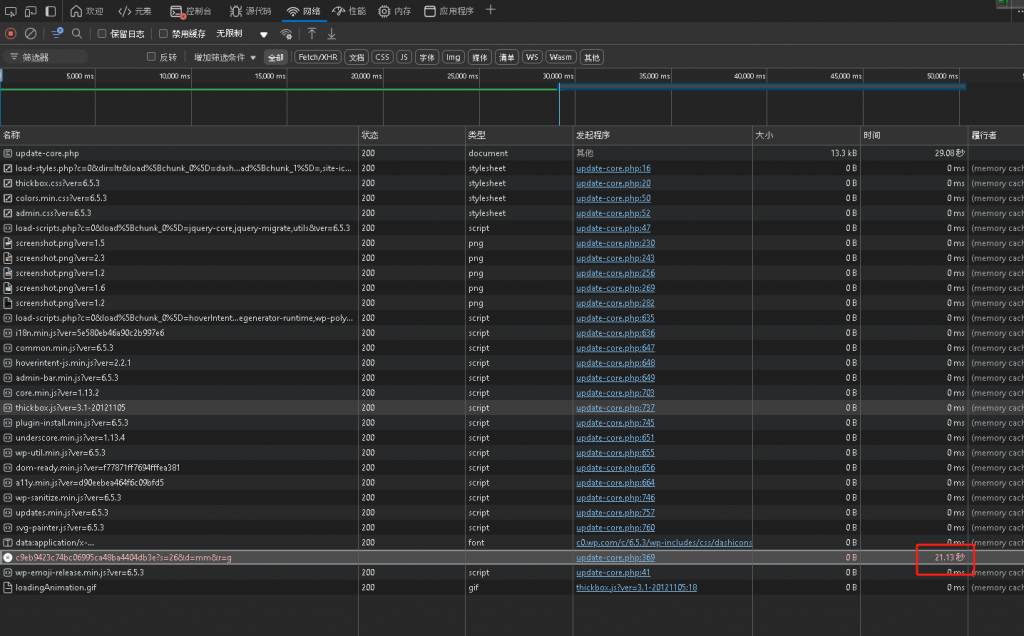
Task: Enable the 保留日志 checkbox
Action: click(102, 33)
